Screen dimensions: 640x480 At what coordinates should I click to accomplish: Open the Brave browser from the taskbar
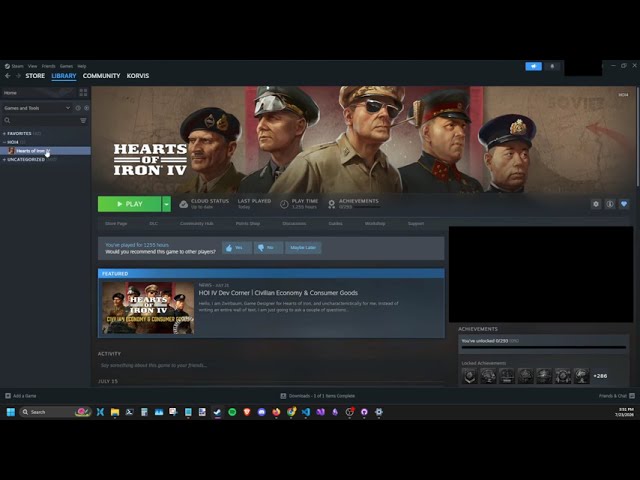(247, 412)
